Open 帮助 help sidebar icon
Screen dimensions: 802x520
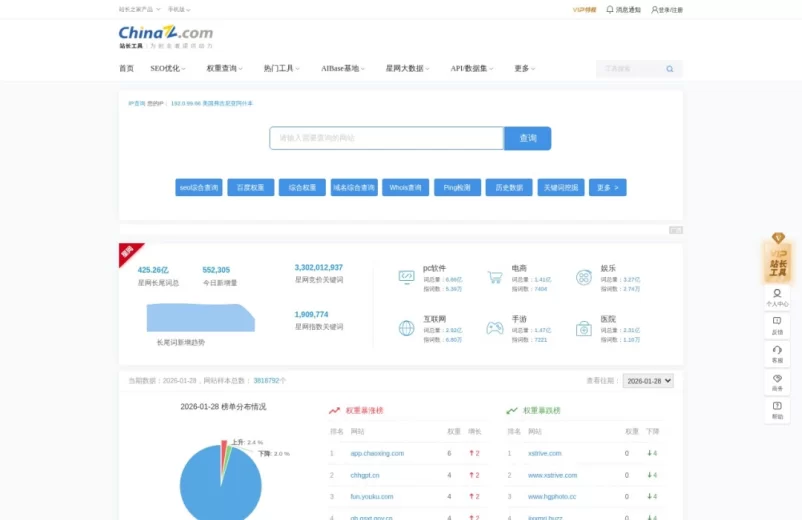point(777,410)
